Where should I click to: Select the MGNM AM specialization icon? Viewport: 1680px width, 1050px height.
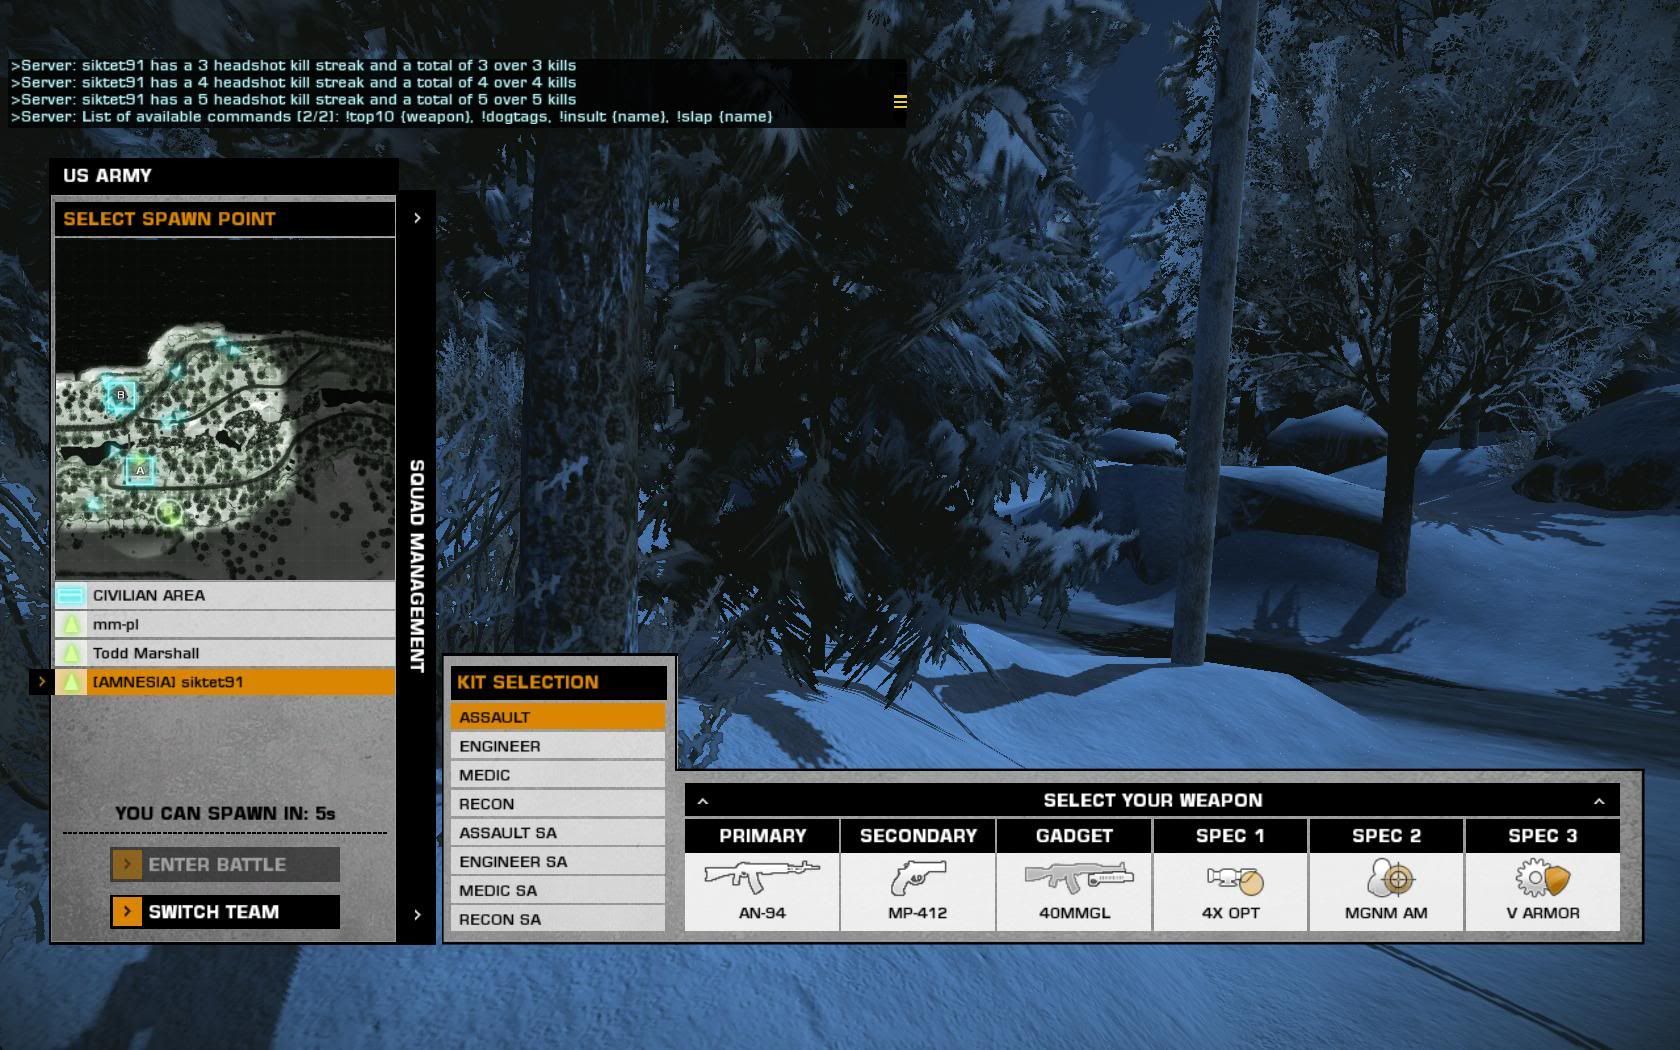[x=1389, y=878]
